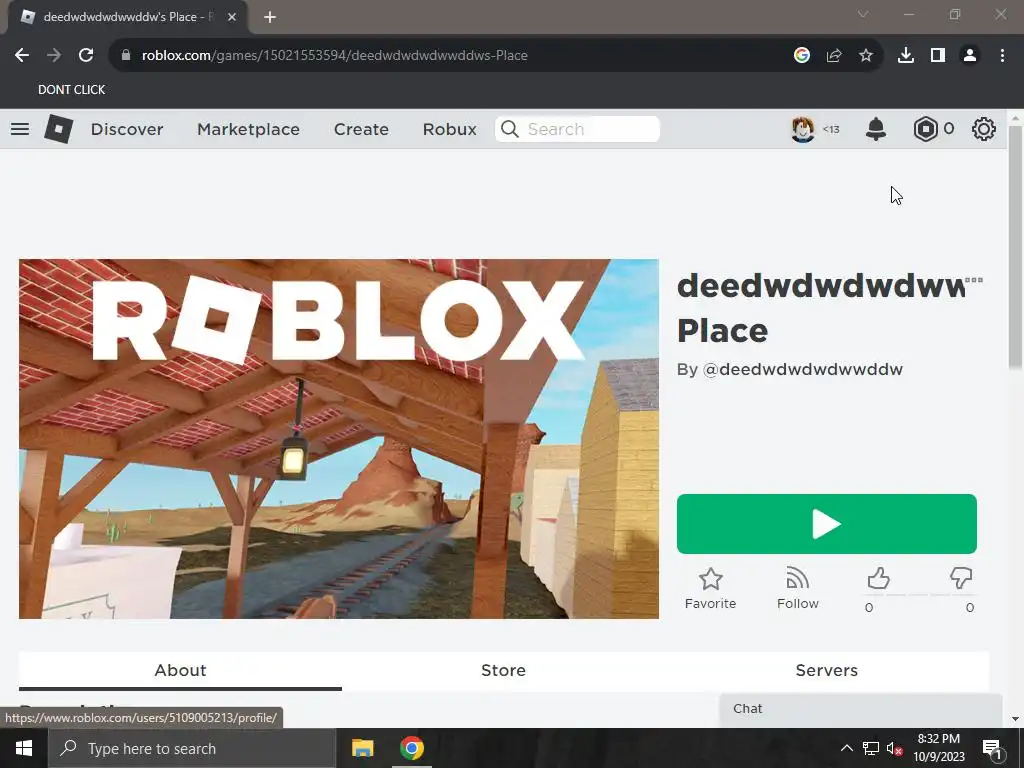Click the Google icon in address bar

pos(802,56)
